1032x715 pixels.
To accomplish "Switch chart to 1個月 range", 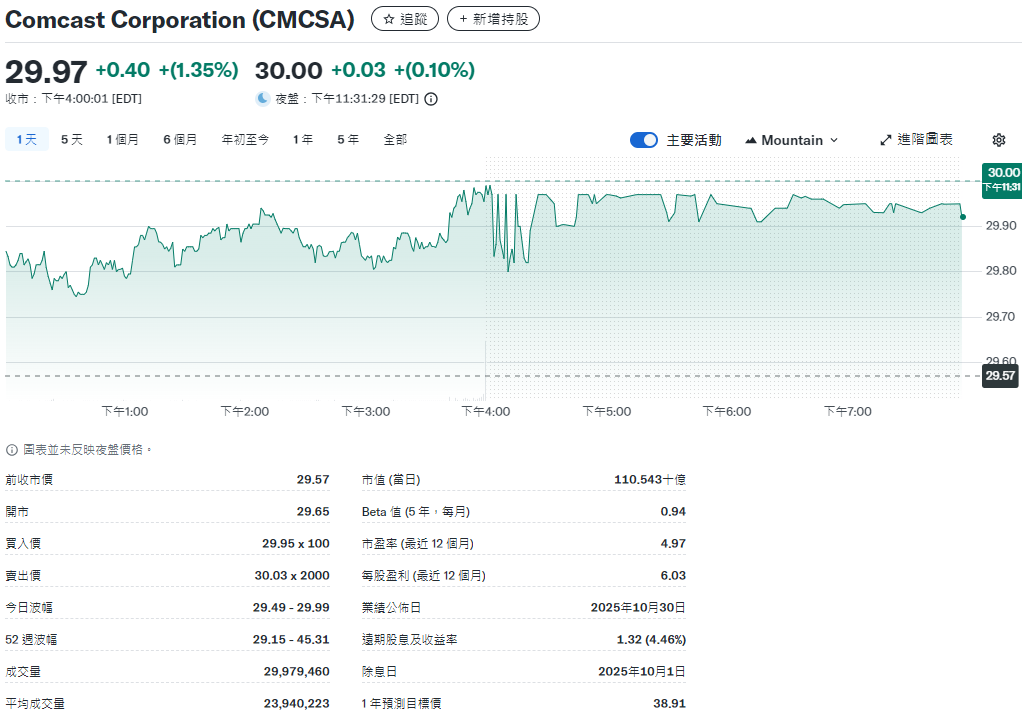I will click(x=123, y=140).
